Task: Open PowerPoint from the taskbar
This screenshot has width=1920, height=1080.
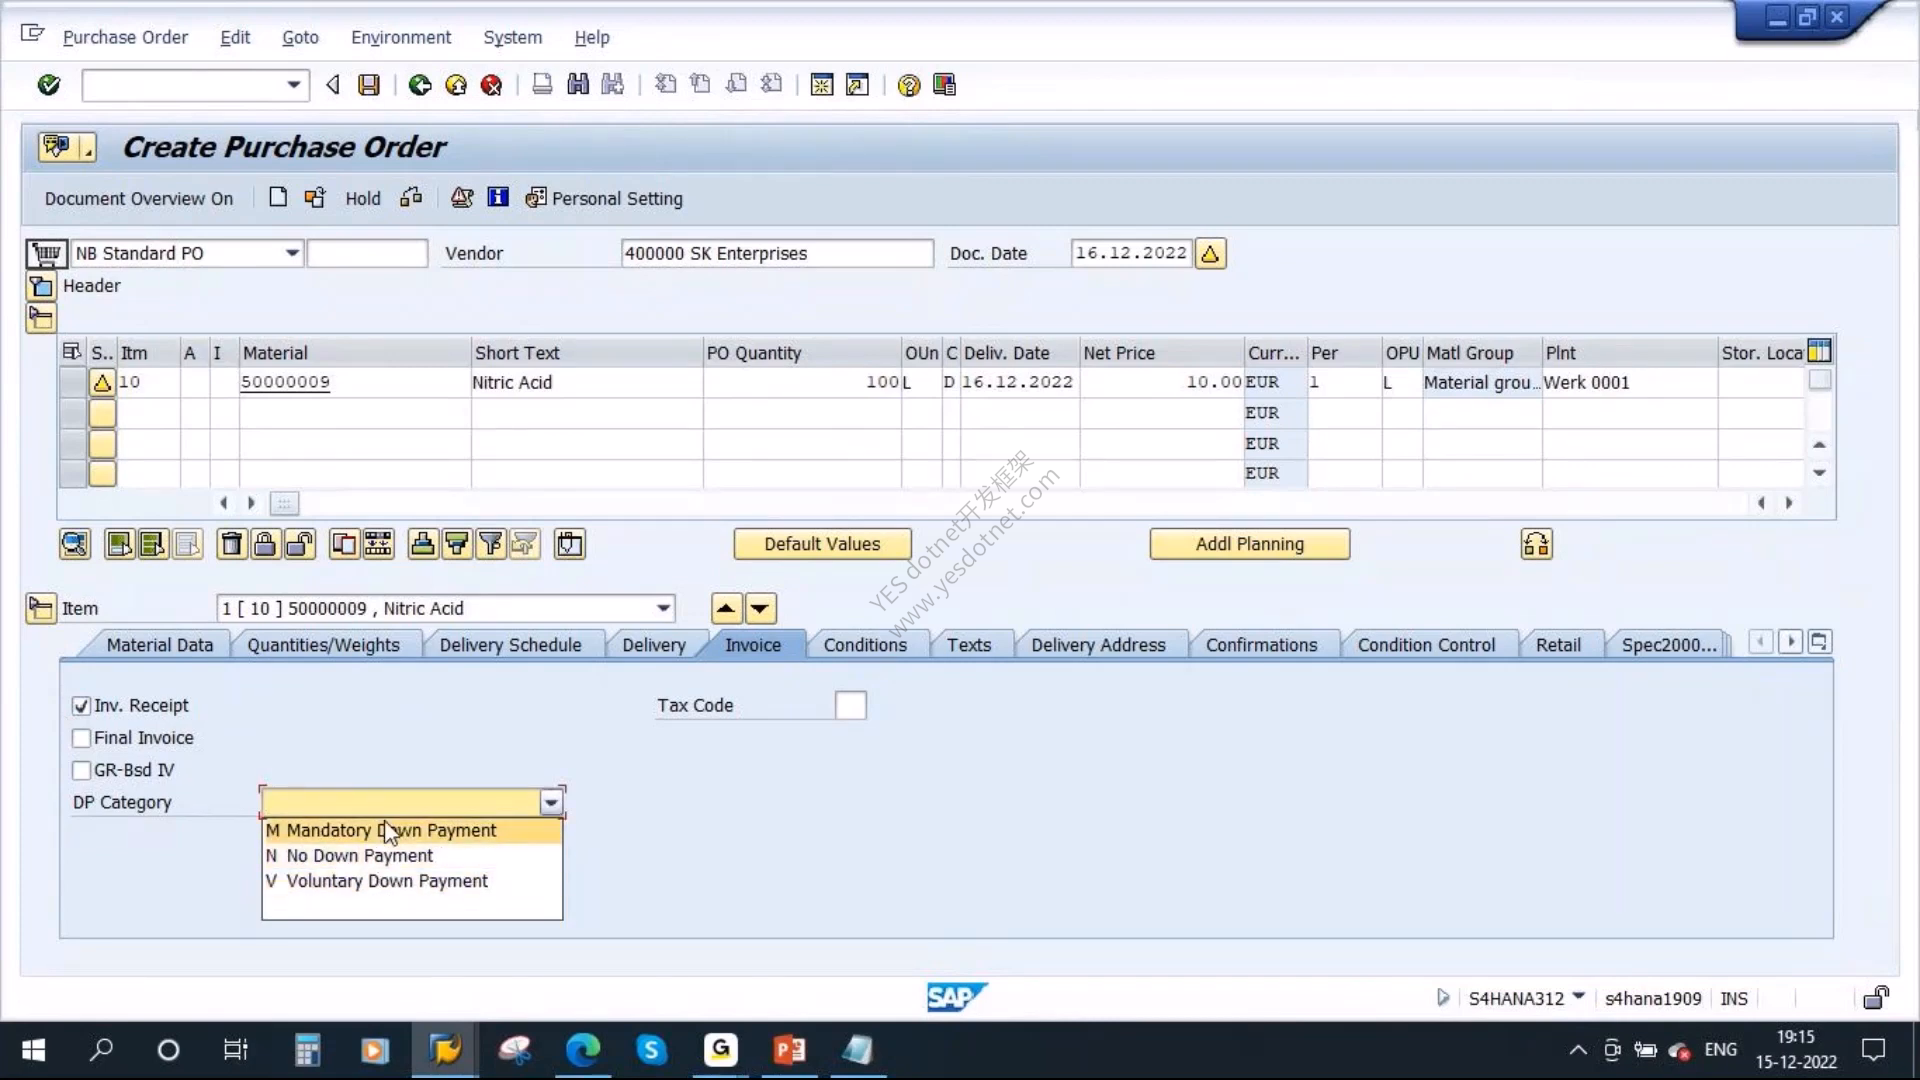Action: (789, 1050)
